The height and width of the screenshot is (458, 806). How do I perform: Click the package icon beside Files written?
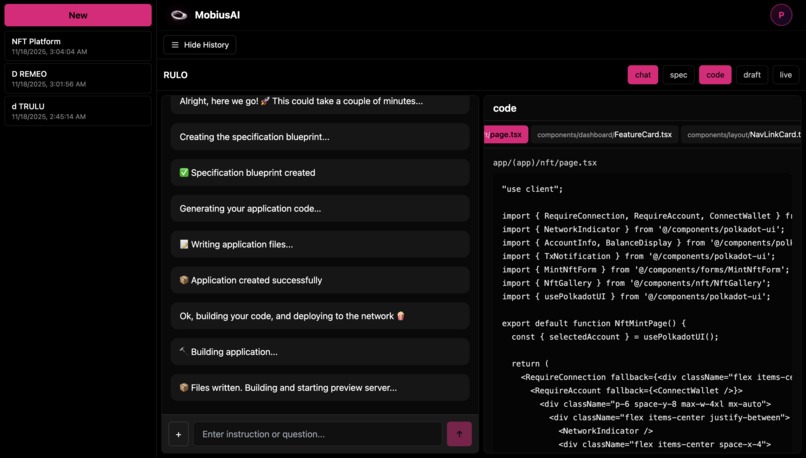(x=184, y=388)
